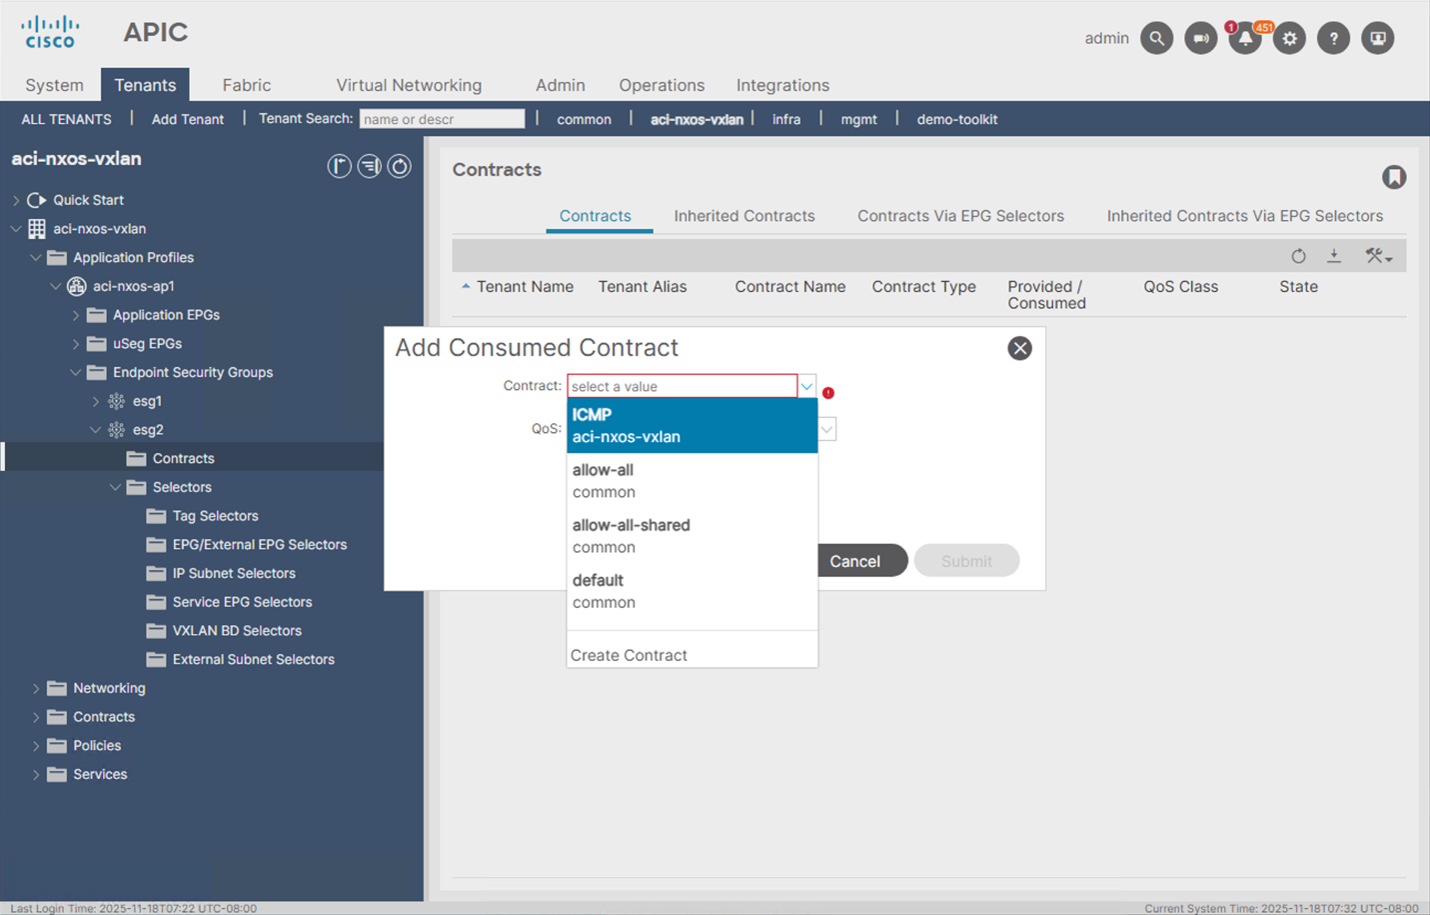Collapse the Endpoint Security Groups node
This screenshot has width=1430, height=915.
(x=76, y=372)
